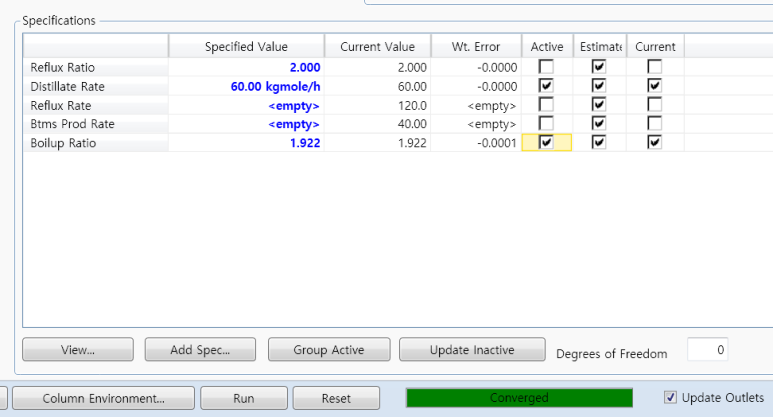Image resolution: width=773 pixels, height=417 pixels.
Task: Open the Column Environment... button
Action: tap(104, 398)
